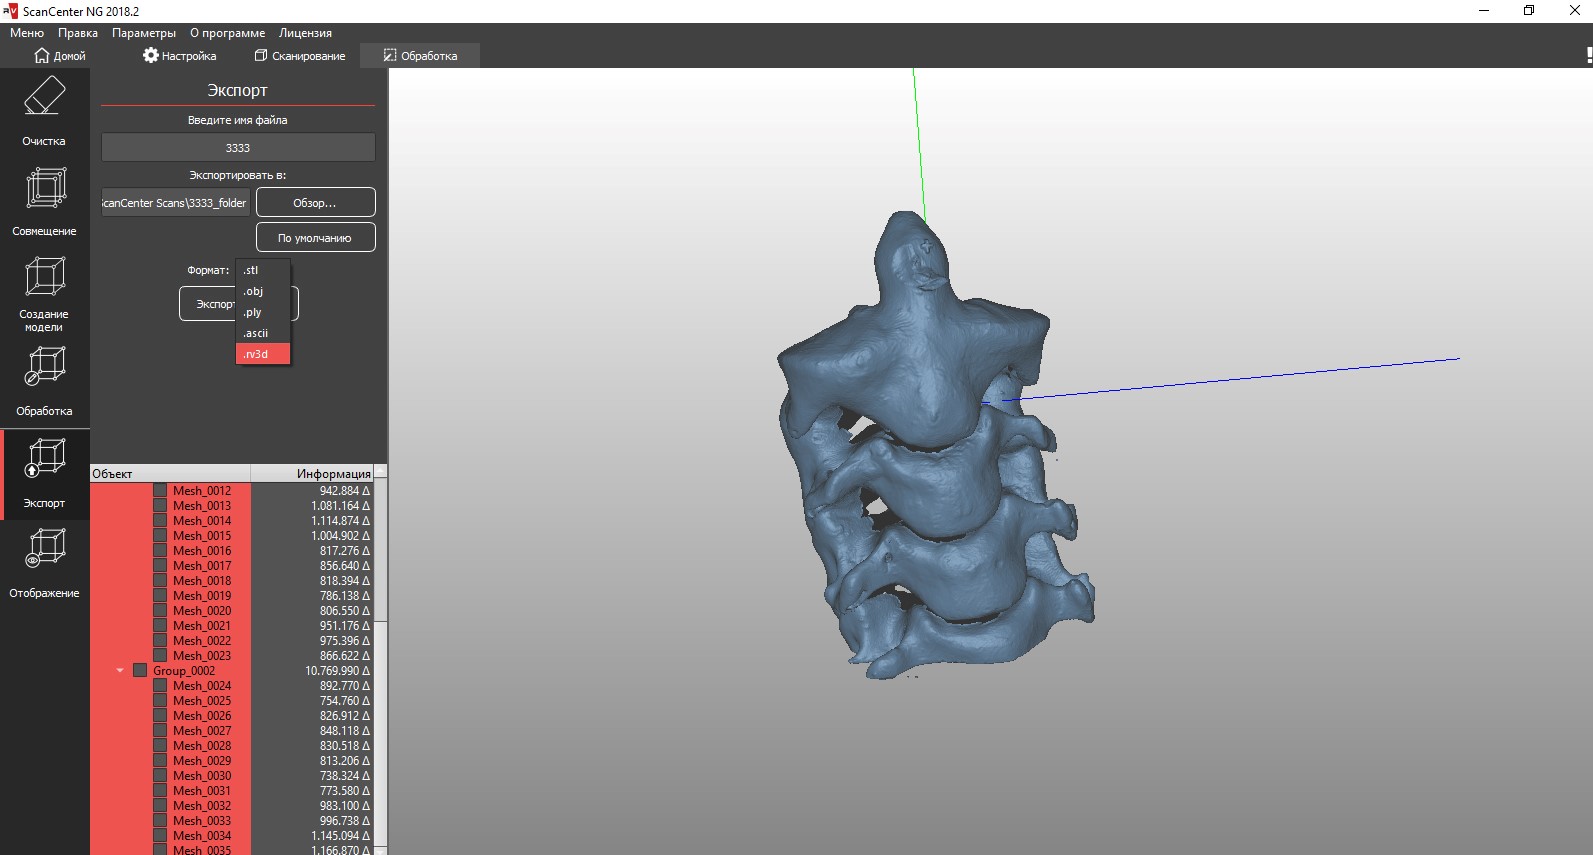
Task: Go to the Домой home tab
Action: pyautogui.click(x=60, y=56)
